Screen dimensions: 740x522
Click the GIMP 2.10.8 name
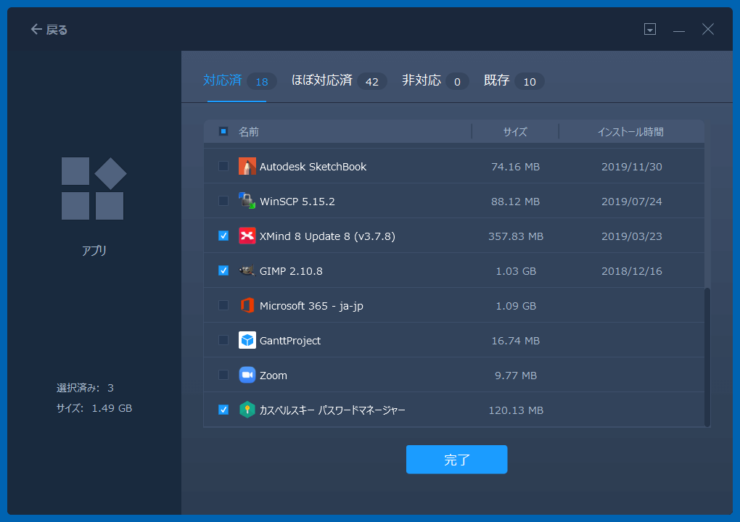click(x=291, y=271)
